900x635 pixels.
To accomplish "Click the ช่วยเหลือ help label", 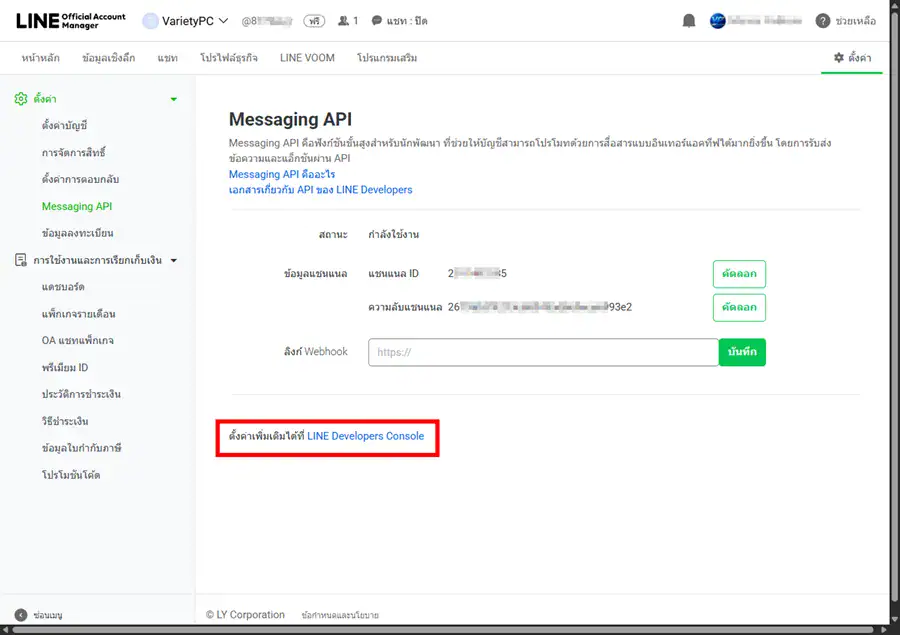I will [855, 21].
